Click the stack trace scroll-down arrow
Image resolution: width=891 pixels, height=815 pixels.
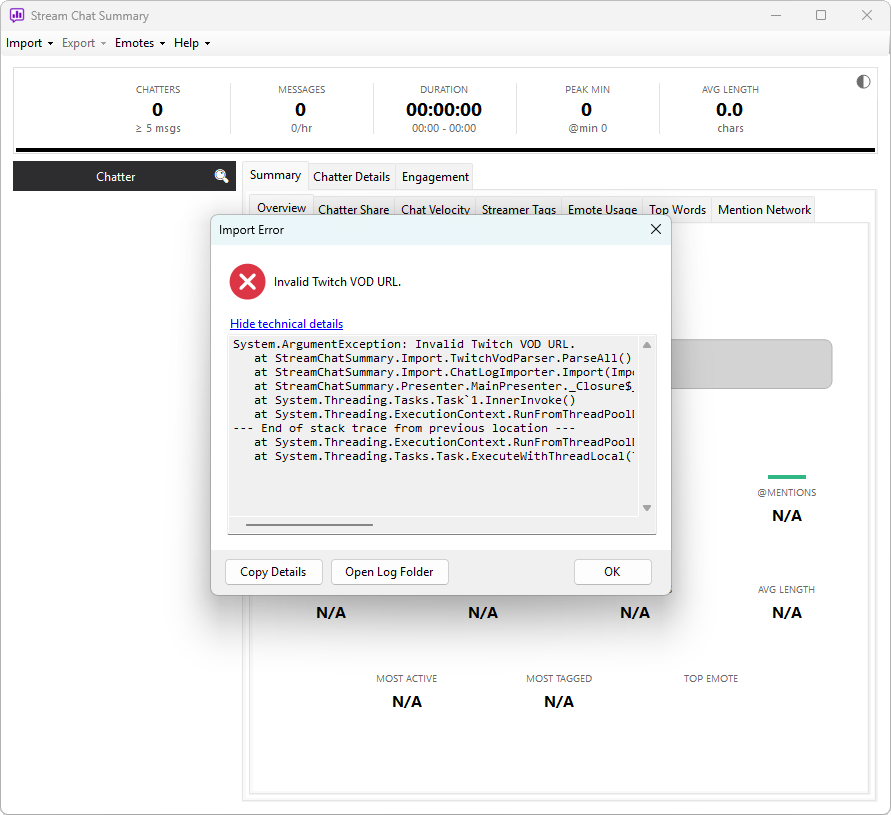point(647,508)
